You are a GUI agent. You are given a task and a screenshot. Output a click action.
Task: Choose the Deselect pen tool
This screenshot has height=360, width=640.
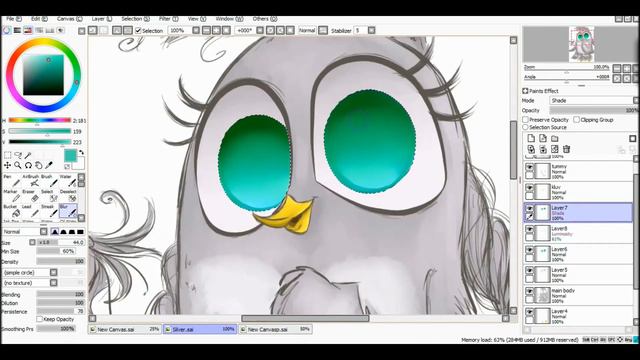[x=68, y=196]
